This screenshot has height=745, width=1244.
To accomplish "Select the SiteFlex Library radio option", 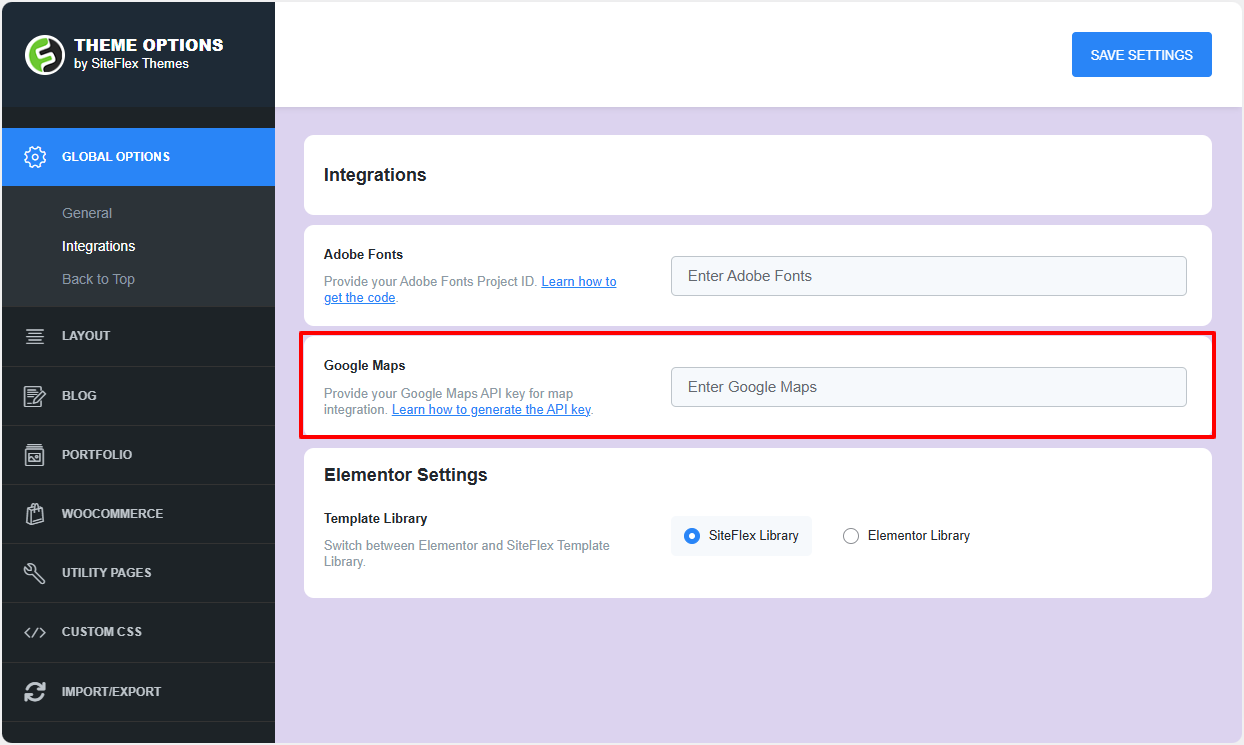I will (x=692, y=536).
